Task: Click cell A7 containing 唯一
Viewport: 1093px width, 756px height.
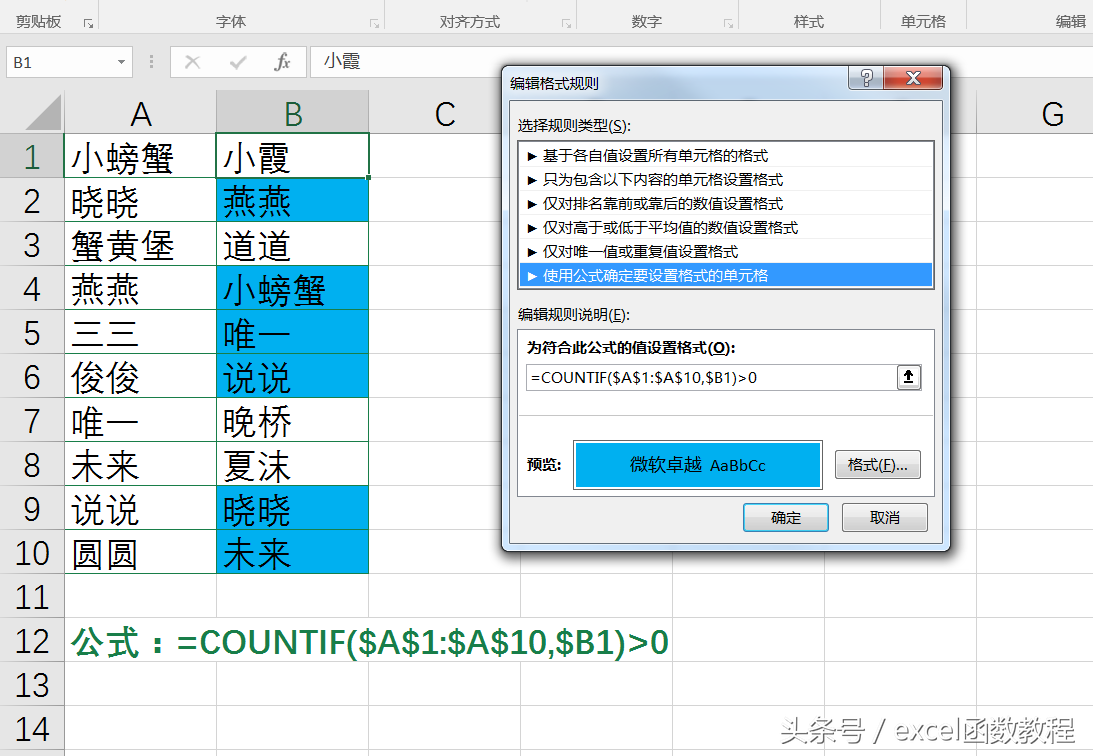Action: pyautogui.click(x=140, y=420)
